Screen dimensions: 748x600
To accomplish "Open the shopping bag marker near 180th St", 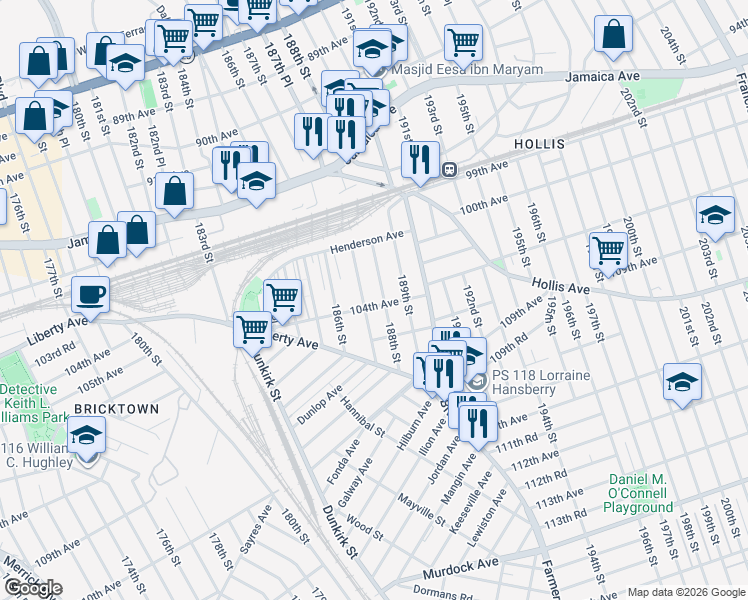I will tap(34, 117).
